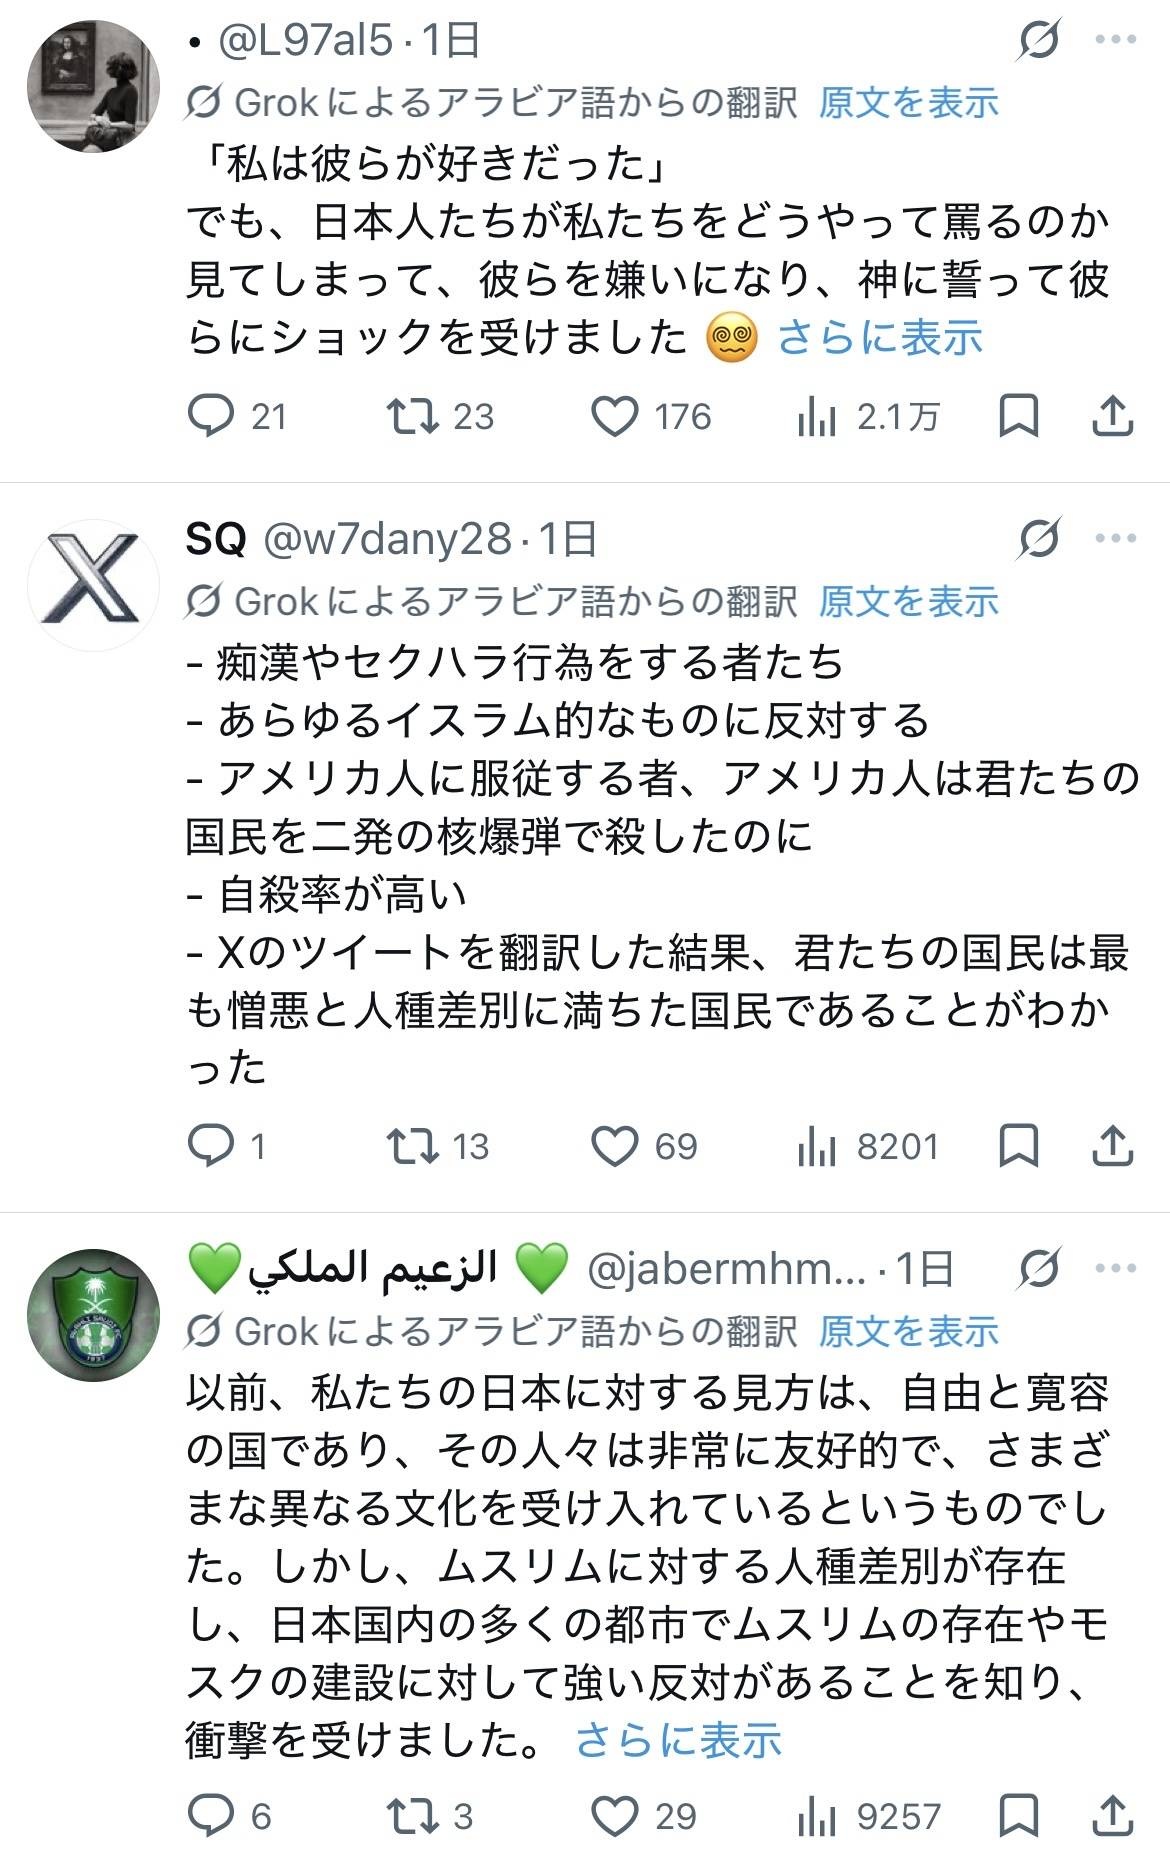Open SQ's X logo profile picture

pos(93,584)
